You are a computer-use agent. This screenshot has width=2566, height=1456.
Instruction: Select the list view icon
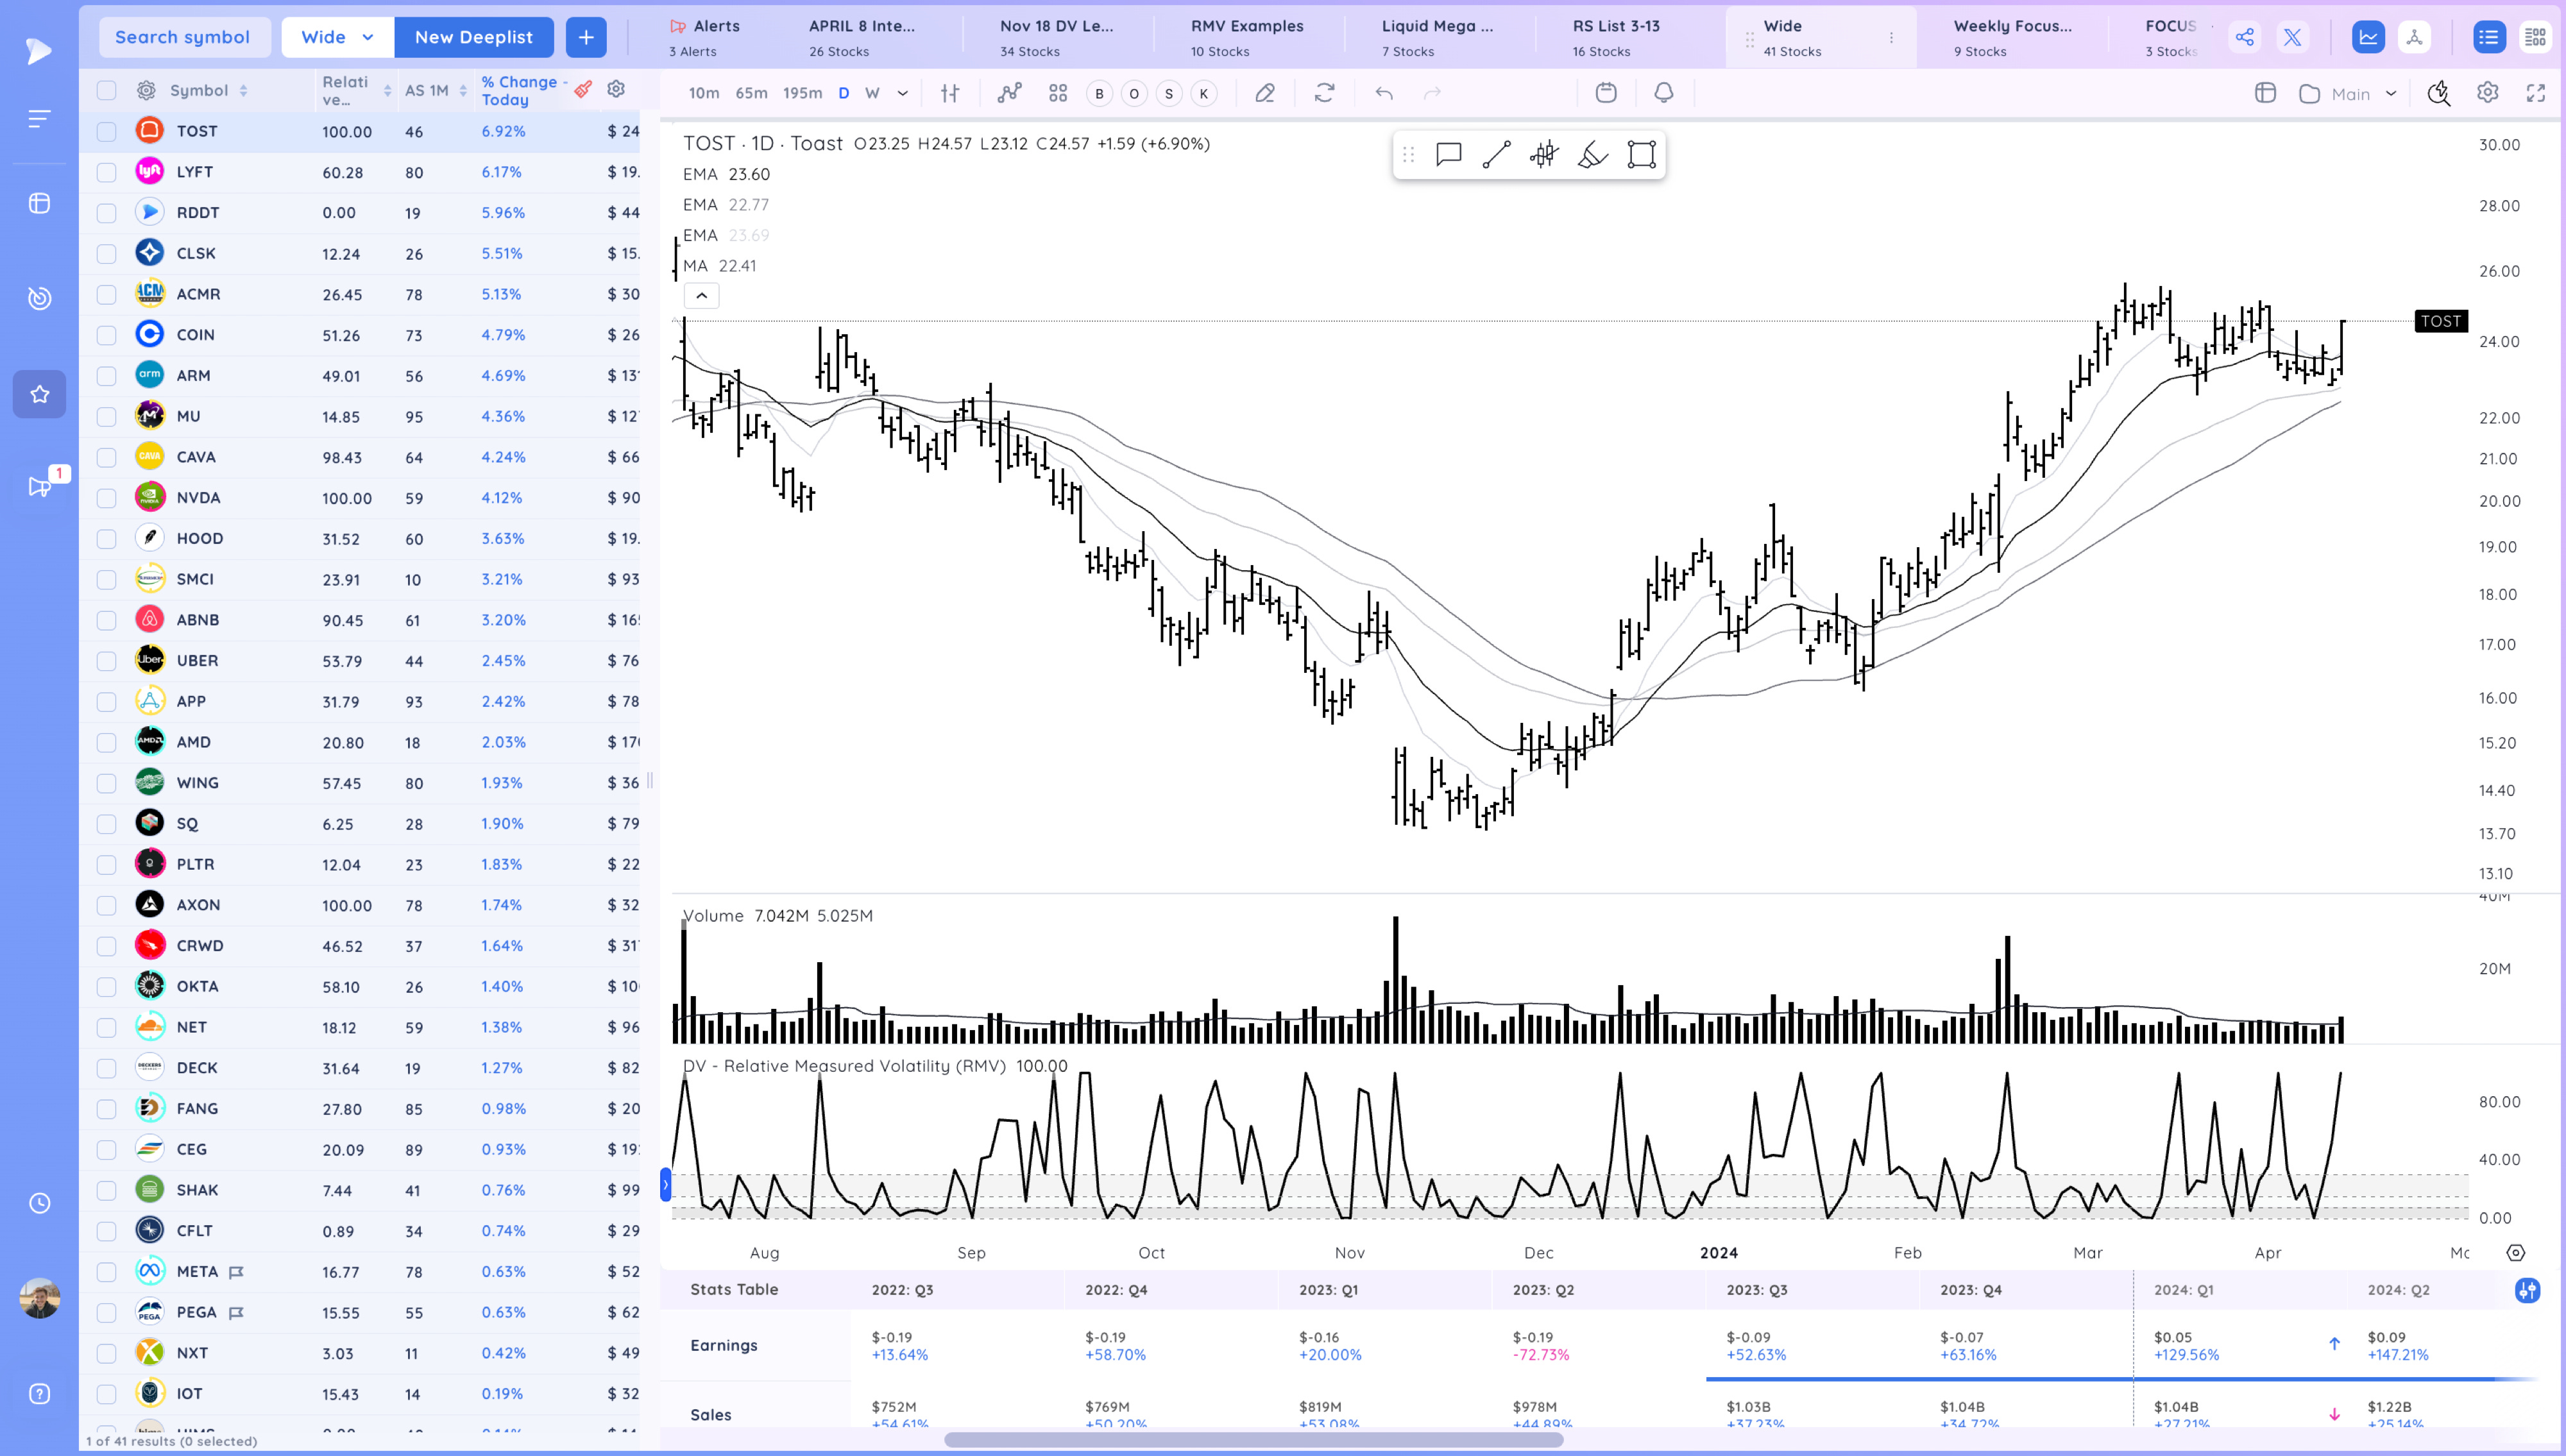(x=2489, y=37)
